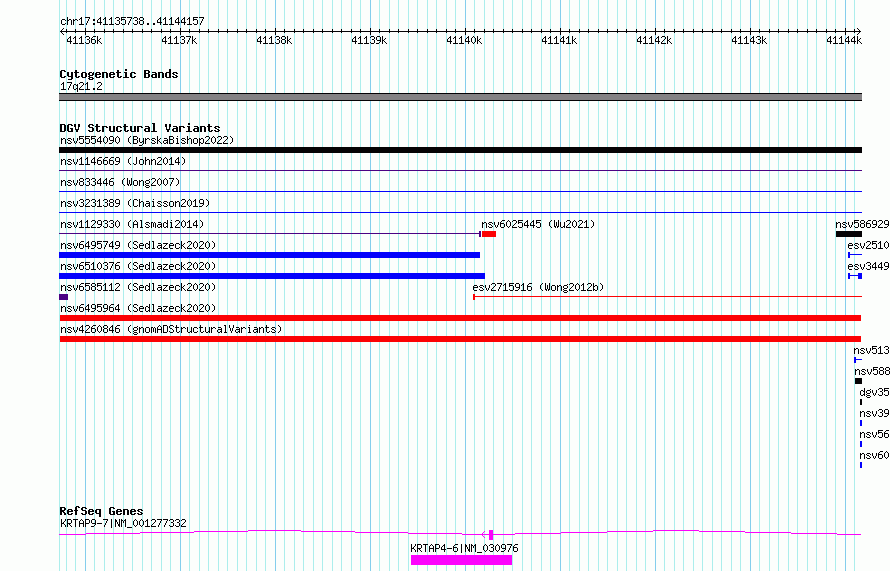Click the 41138k ruler tick label
The image size is (890, 571).
coord(274,40)
